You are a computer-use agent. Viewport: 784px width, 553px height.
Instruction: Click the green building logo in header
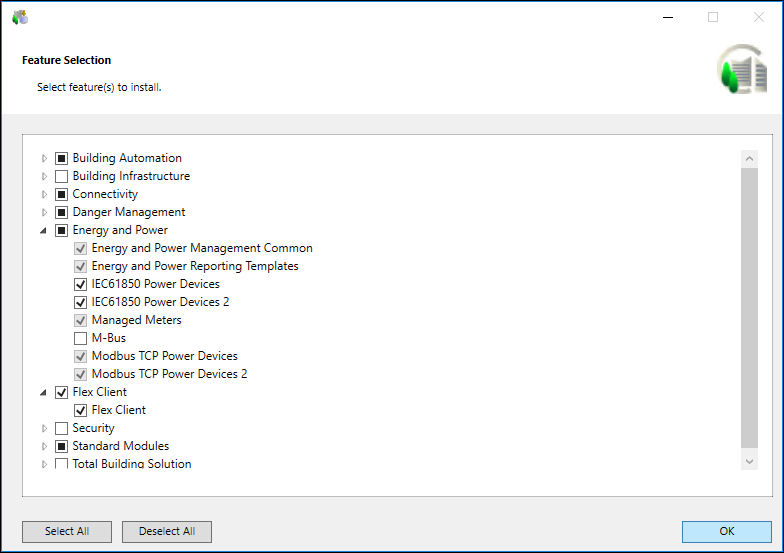(x=741, y=70)
